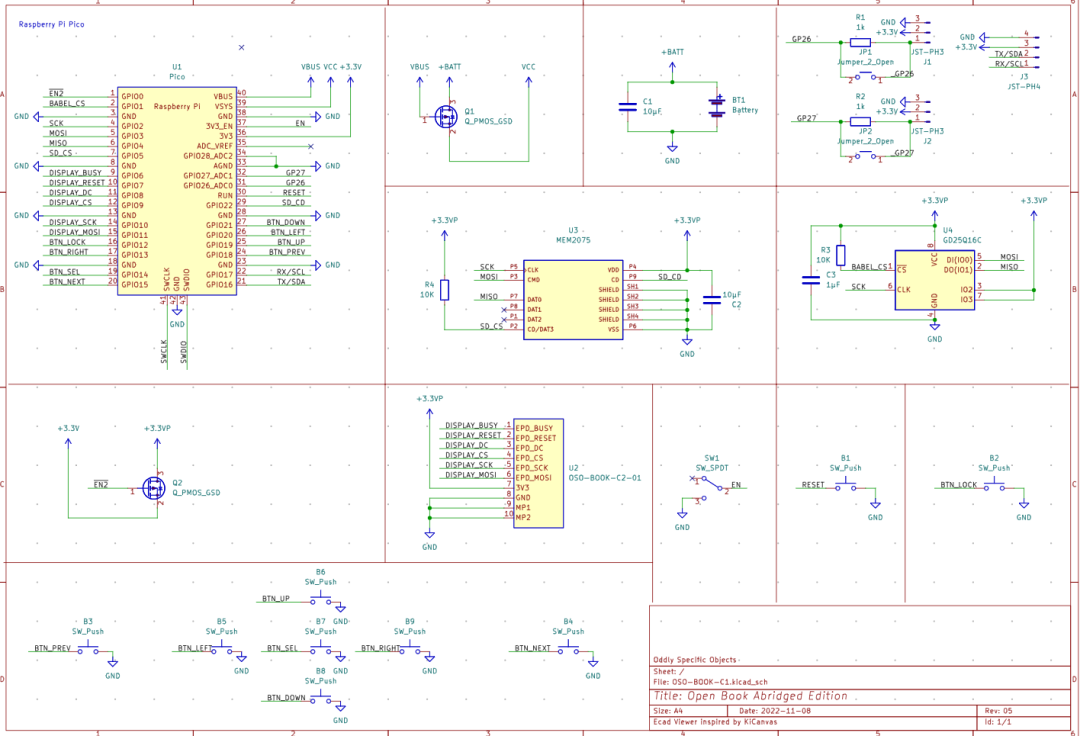Click the U4 GD25Q16C flash chip body
Screen dimensions: 1080x736
coord(934,280)
